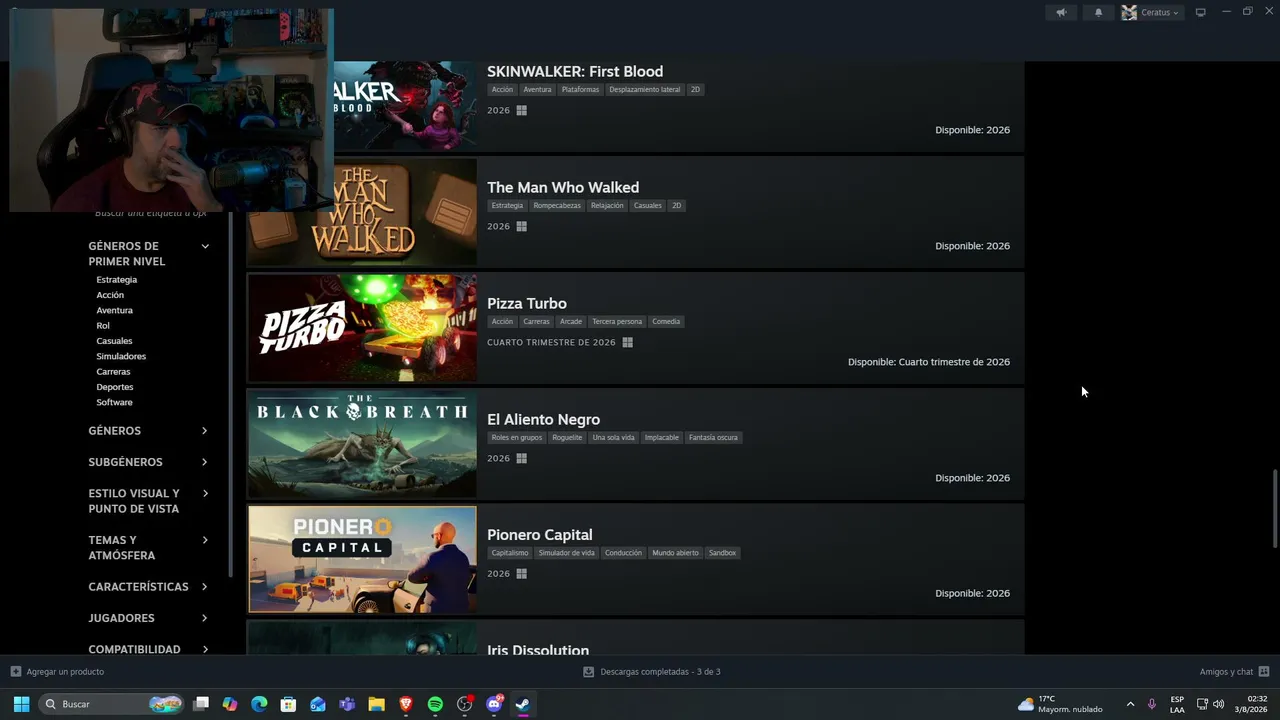Expand the Temas y atmósfera section
The image size is (1280, 720).
point(148,548)
